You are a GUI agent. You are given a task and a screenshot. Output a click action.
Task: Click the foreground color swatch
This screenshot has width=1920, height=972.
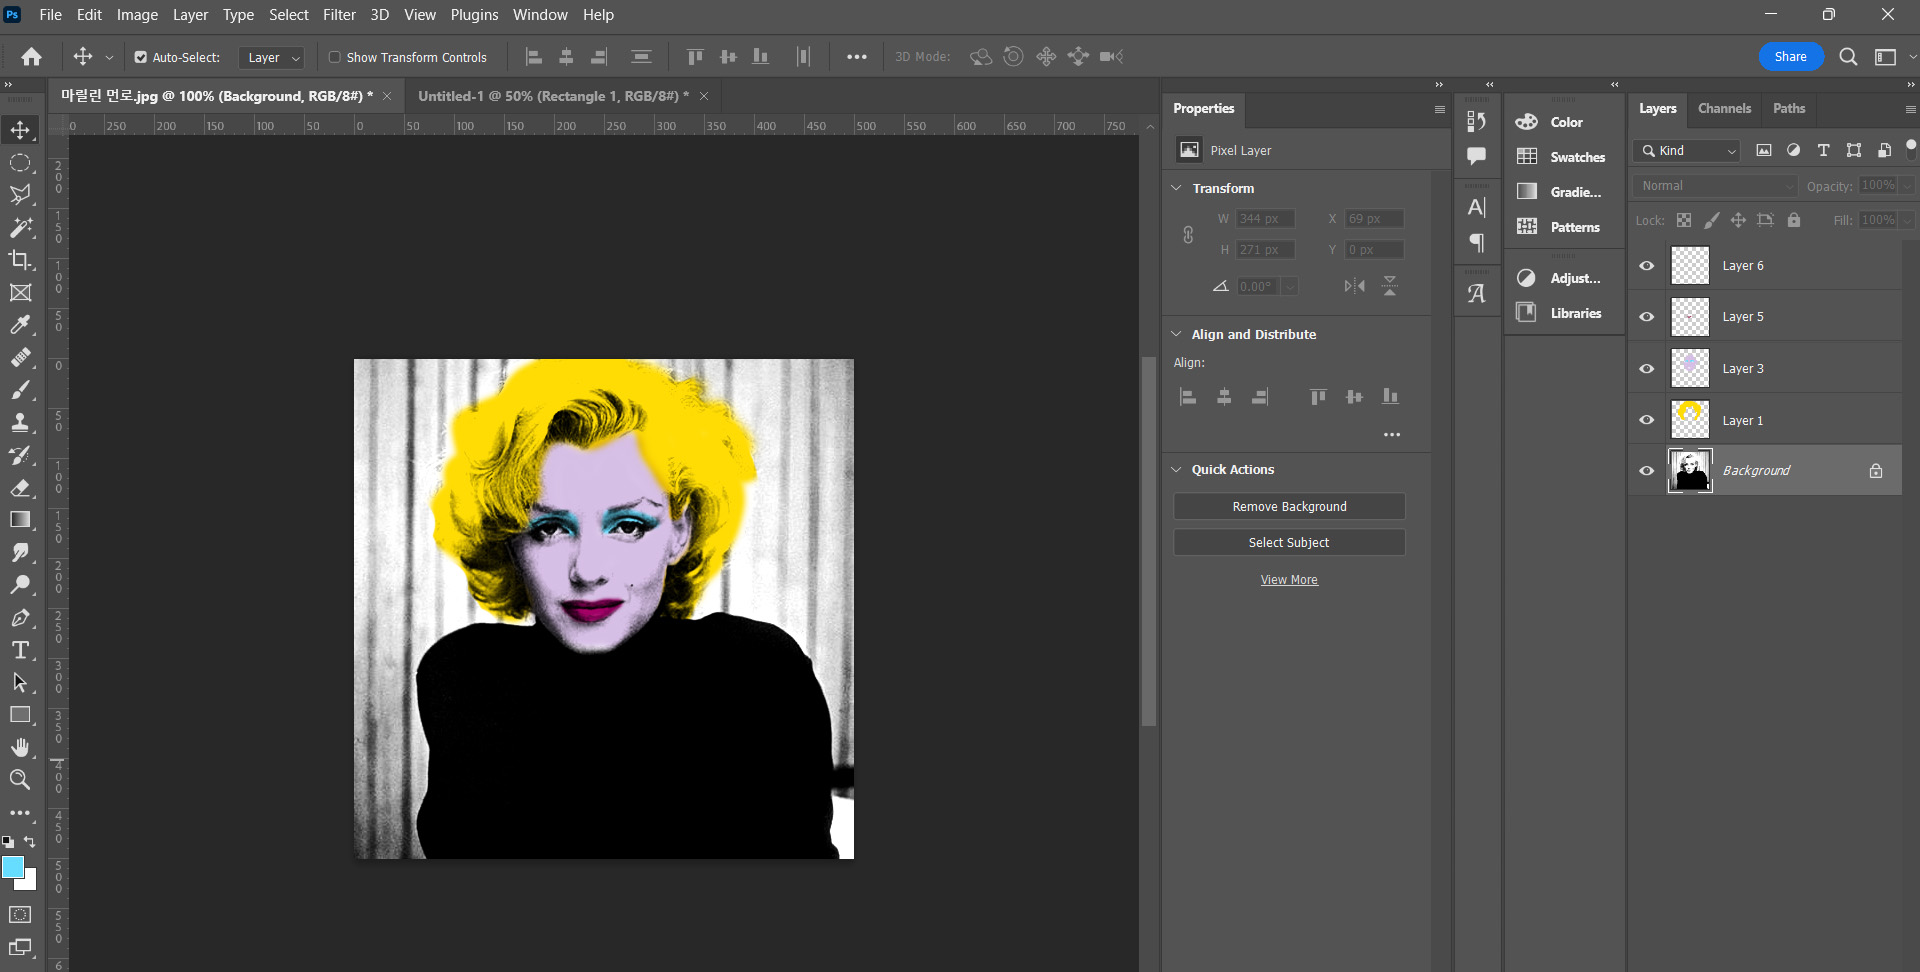pos(13,867)
